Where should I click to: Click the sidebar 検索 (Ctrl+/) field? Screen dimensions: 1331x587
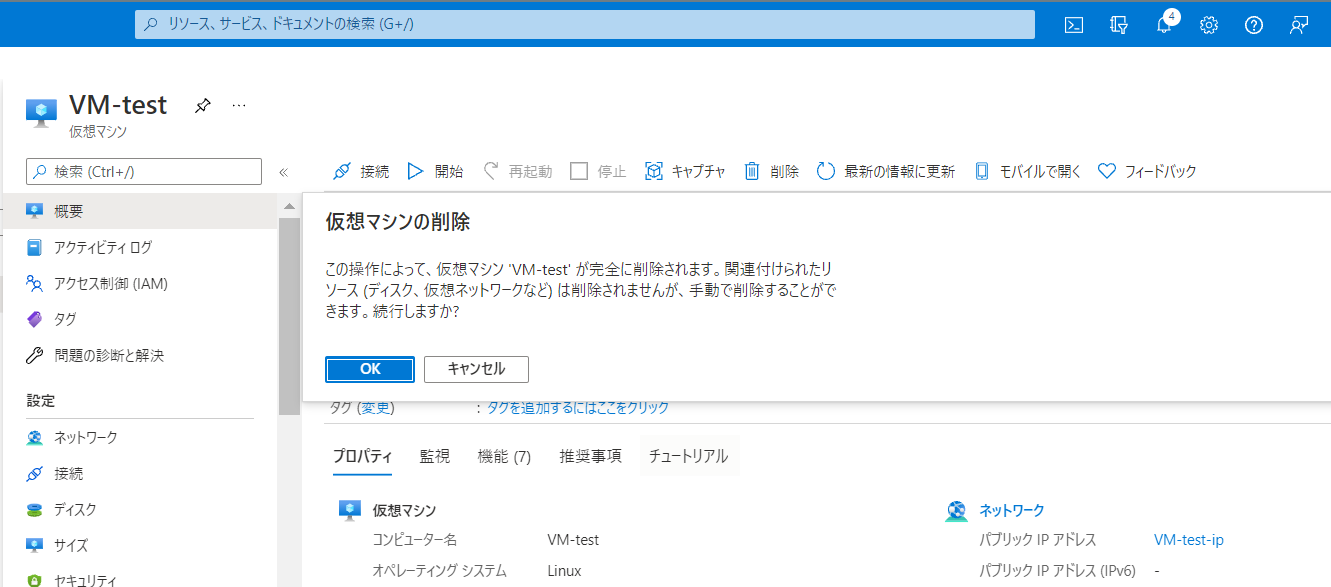point(143,172)
